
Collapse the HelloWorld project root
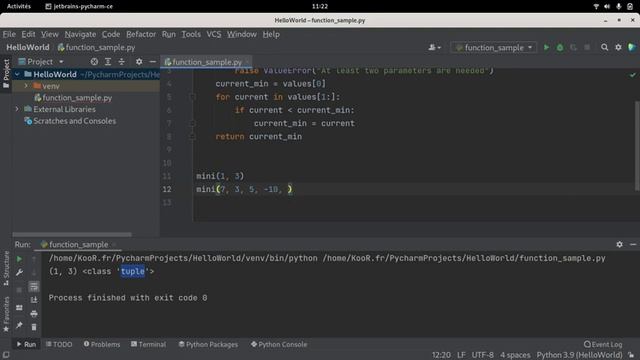pos(17,74)
